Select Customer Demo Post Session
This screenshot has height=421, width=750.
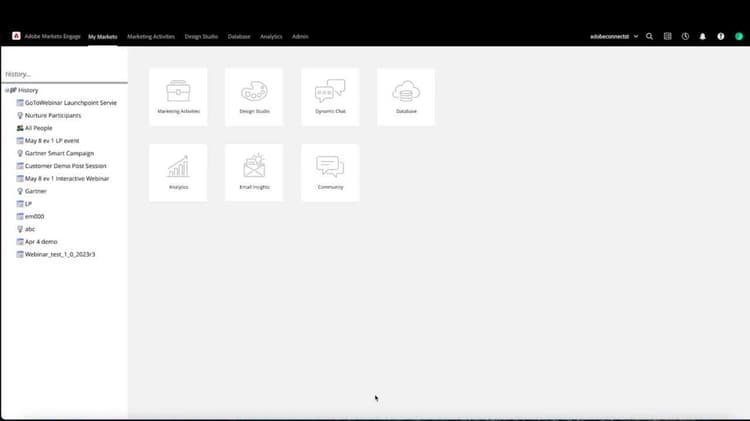click(66, 166)
